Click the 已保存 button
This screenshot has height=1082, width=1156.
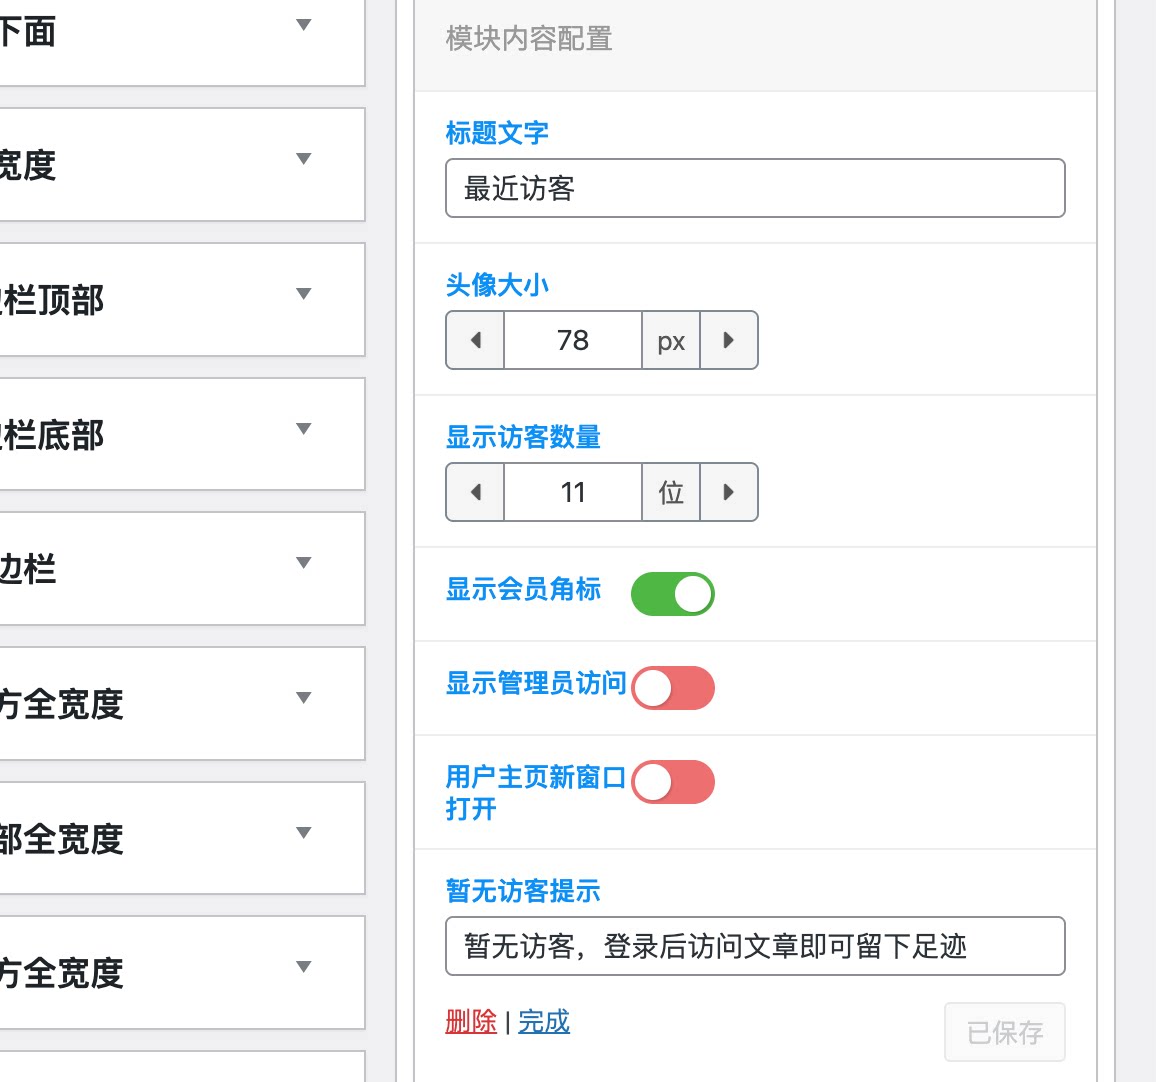1005,1032
